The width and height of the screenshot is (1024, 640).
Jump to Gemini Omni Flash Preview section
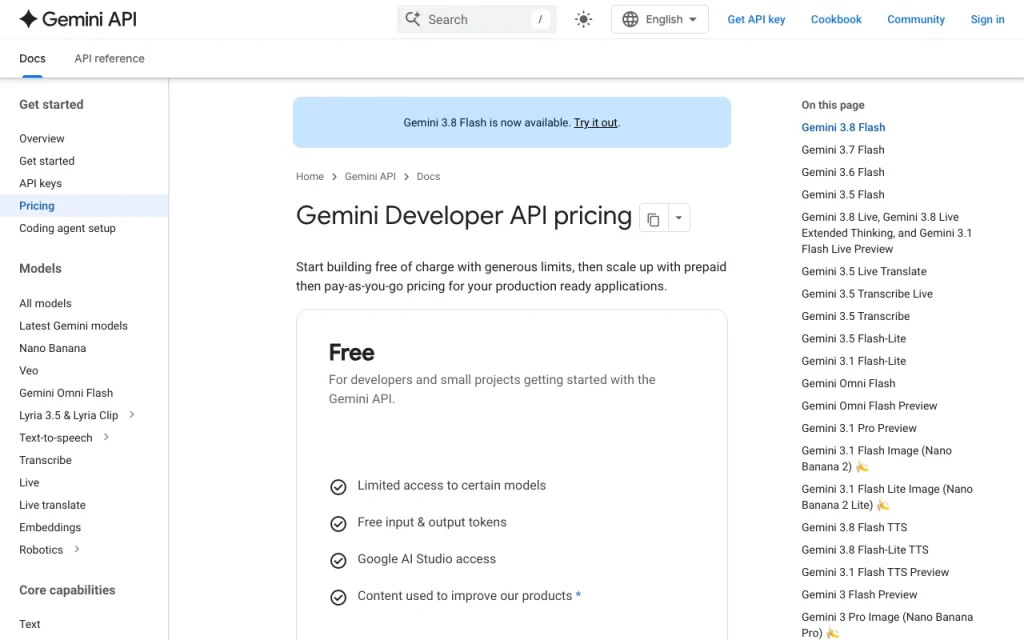[x=869, y=406]
